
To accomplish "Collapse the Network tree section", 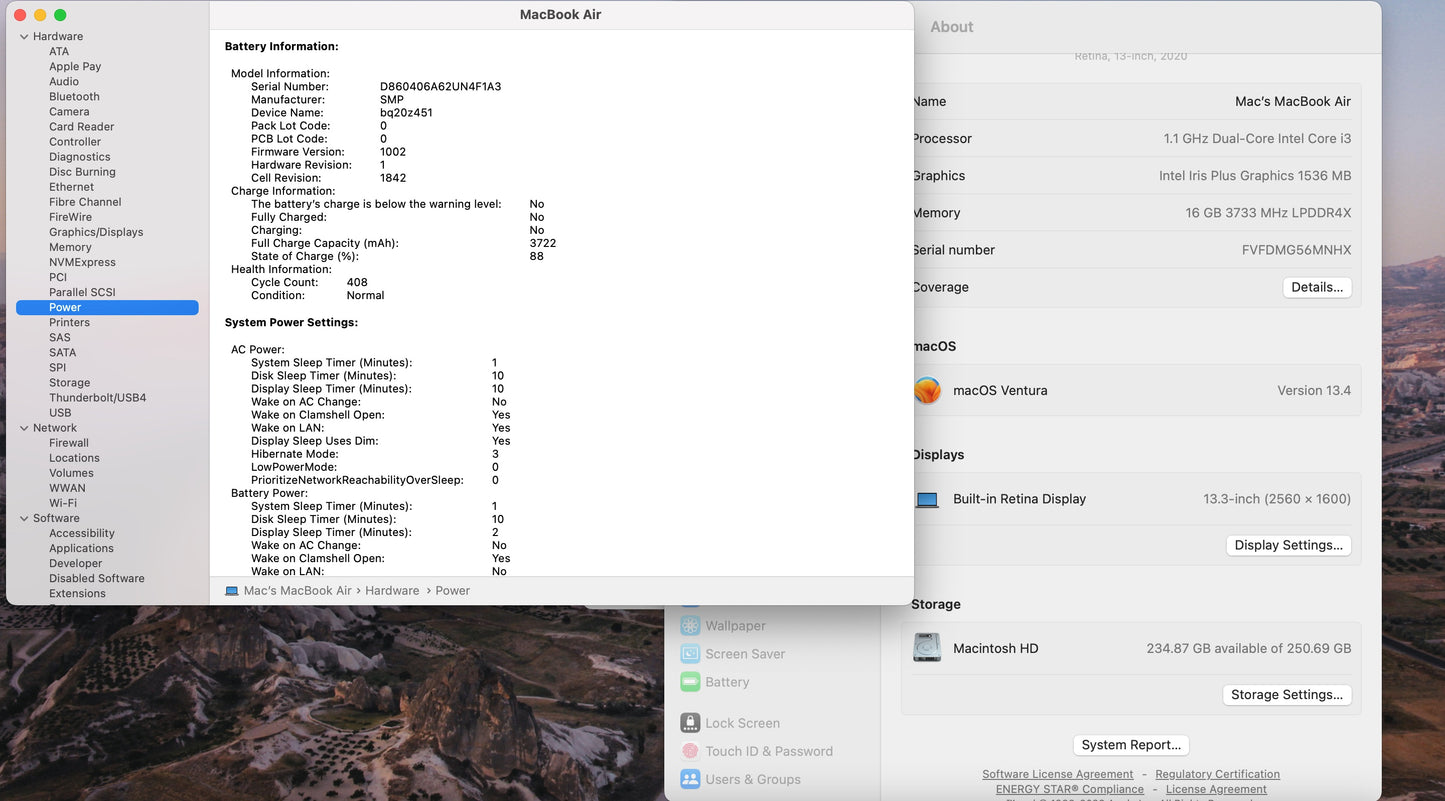I will pos(24,428).
